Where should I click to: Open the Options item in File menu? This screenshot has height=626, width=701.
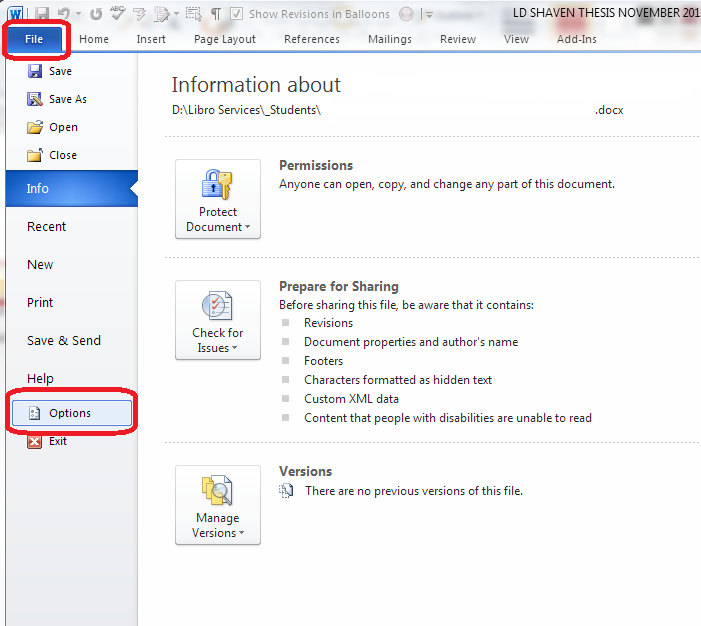70,413
